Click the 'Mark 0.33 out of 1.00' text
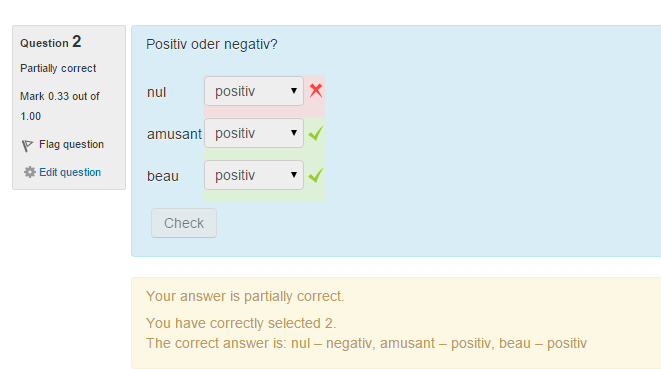661x369 pixels. [x=60, y=106]
